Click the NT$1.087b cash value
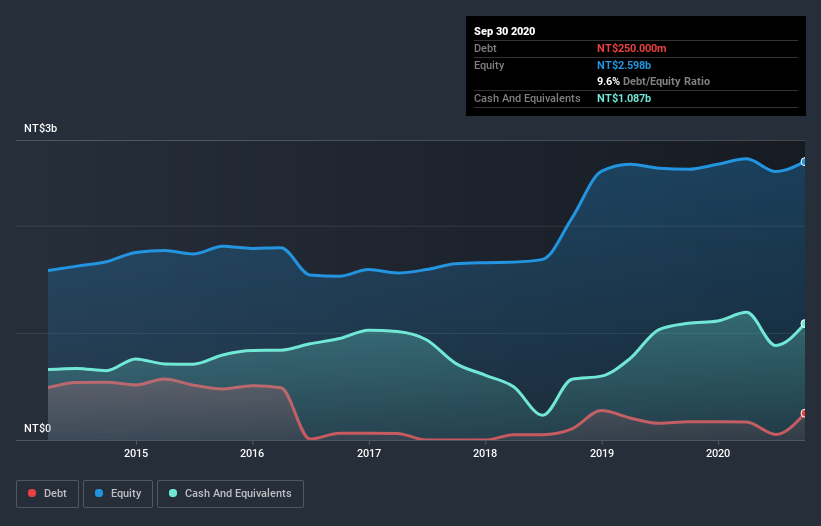The image size is (821, 526). 624,98
